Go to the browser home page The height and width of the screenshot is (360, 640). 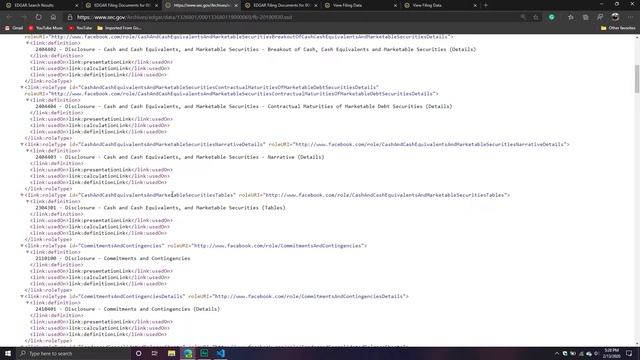[53, 17]
